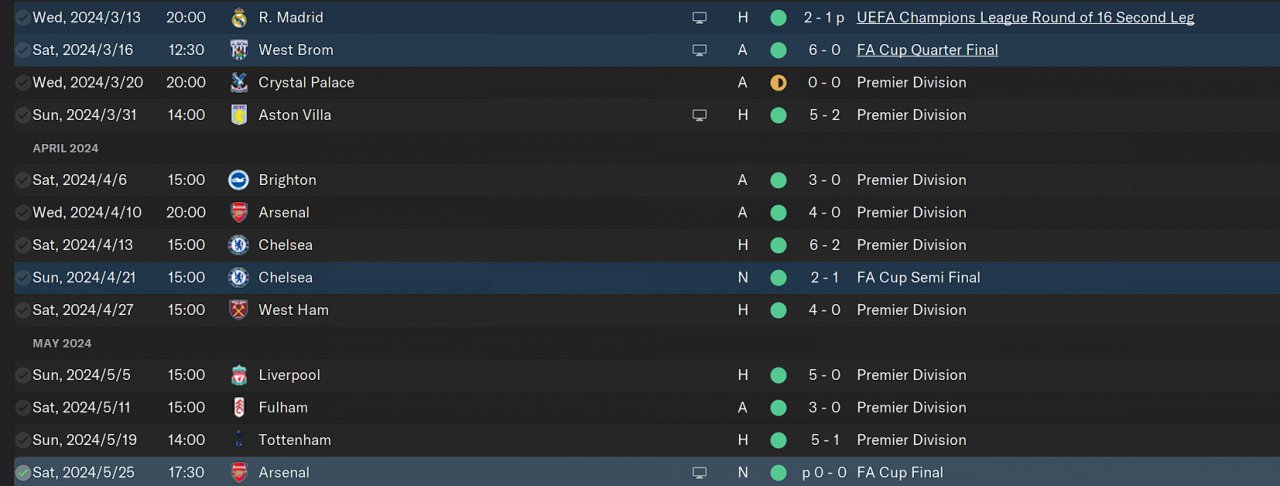The height and width of the screenshot is (486, 1280).
Task: Click the Real Madrid club crest icon
Action: click(238, 18)
